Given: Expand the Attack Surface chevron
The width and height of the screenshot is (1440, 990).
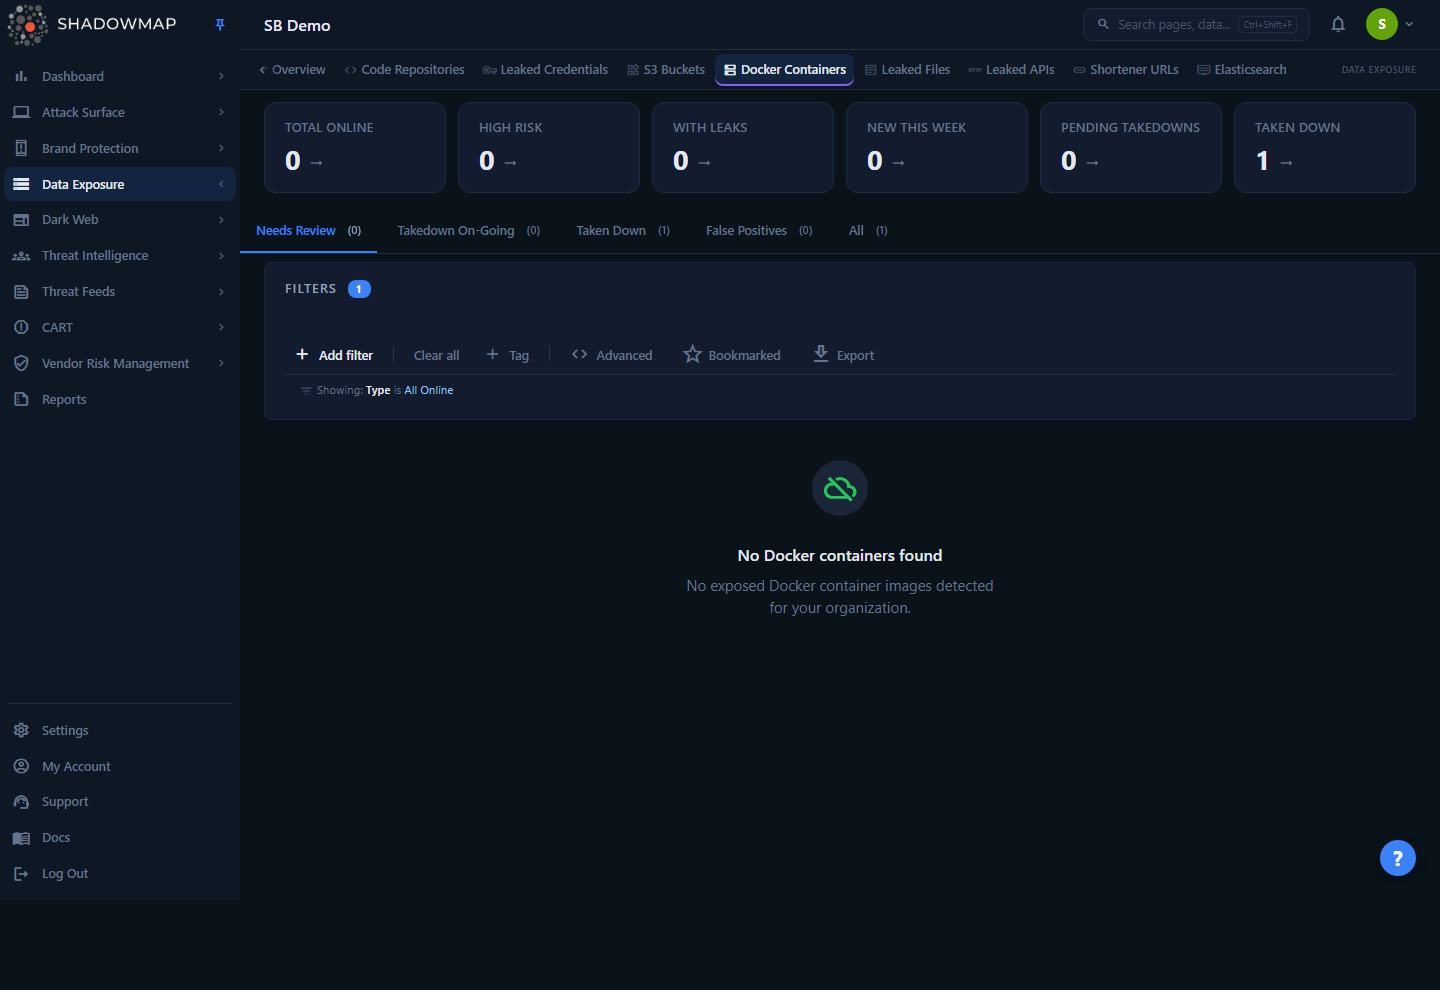Looking at the screenshot, I should pyautogui.click(x=221, y=112).
